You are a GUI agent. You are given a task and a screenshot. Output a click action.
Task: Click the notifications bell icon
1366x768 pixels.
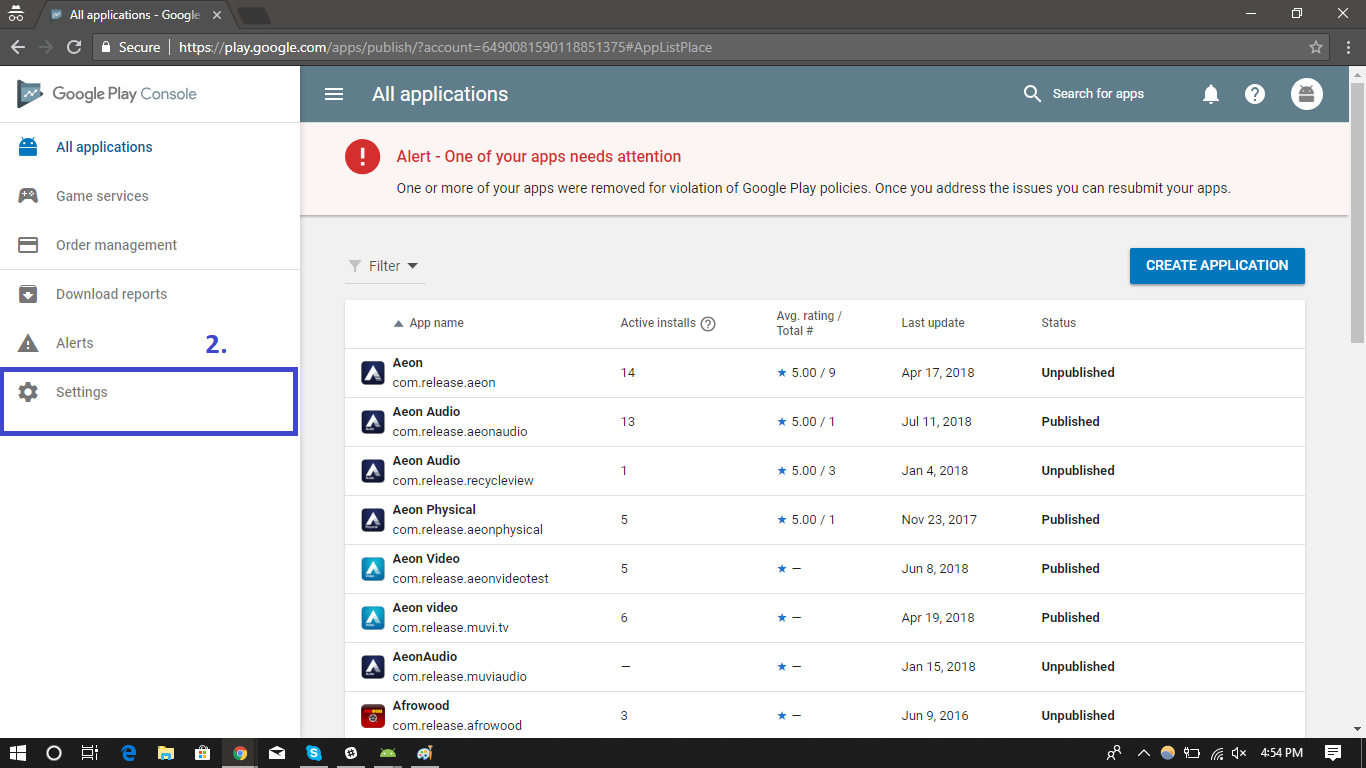point(1210,94)
